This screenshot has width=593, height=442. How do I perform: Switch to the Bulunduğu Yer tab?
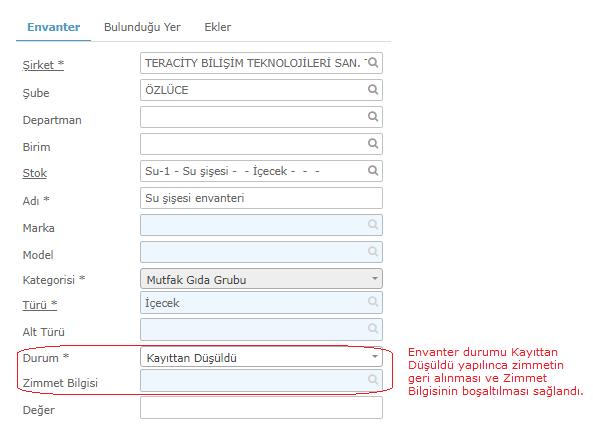(x=142, y=27)
